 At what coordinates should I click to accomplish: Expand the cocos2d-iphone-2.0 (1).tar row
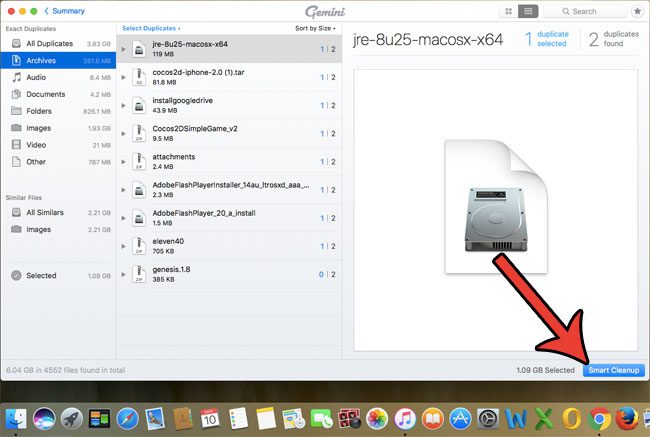[124, 78]
